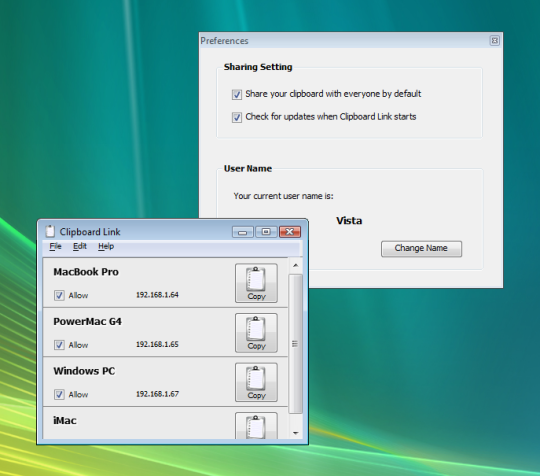Click the device list scrollbar thumb
Screen dimensions: 540x476
[x=295, y=343]
